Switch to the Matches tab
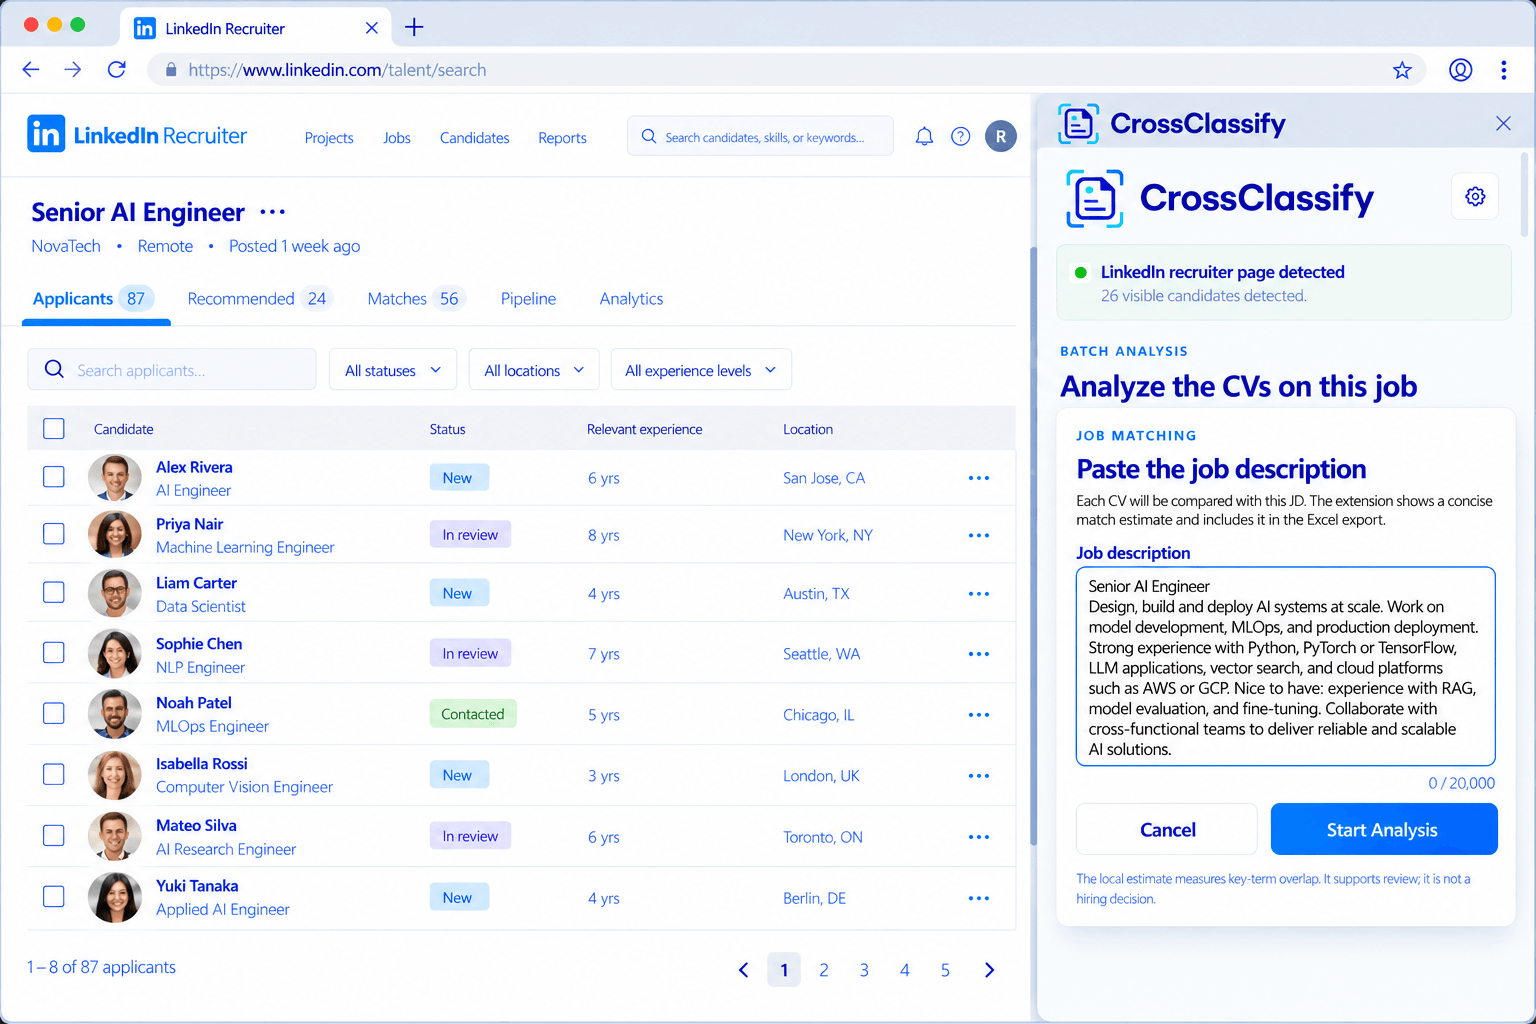The width and height of the screenshot is (1536, 1024). click(416, 299)
